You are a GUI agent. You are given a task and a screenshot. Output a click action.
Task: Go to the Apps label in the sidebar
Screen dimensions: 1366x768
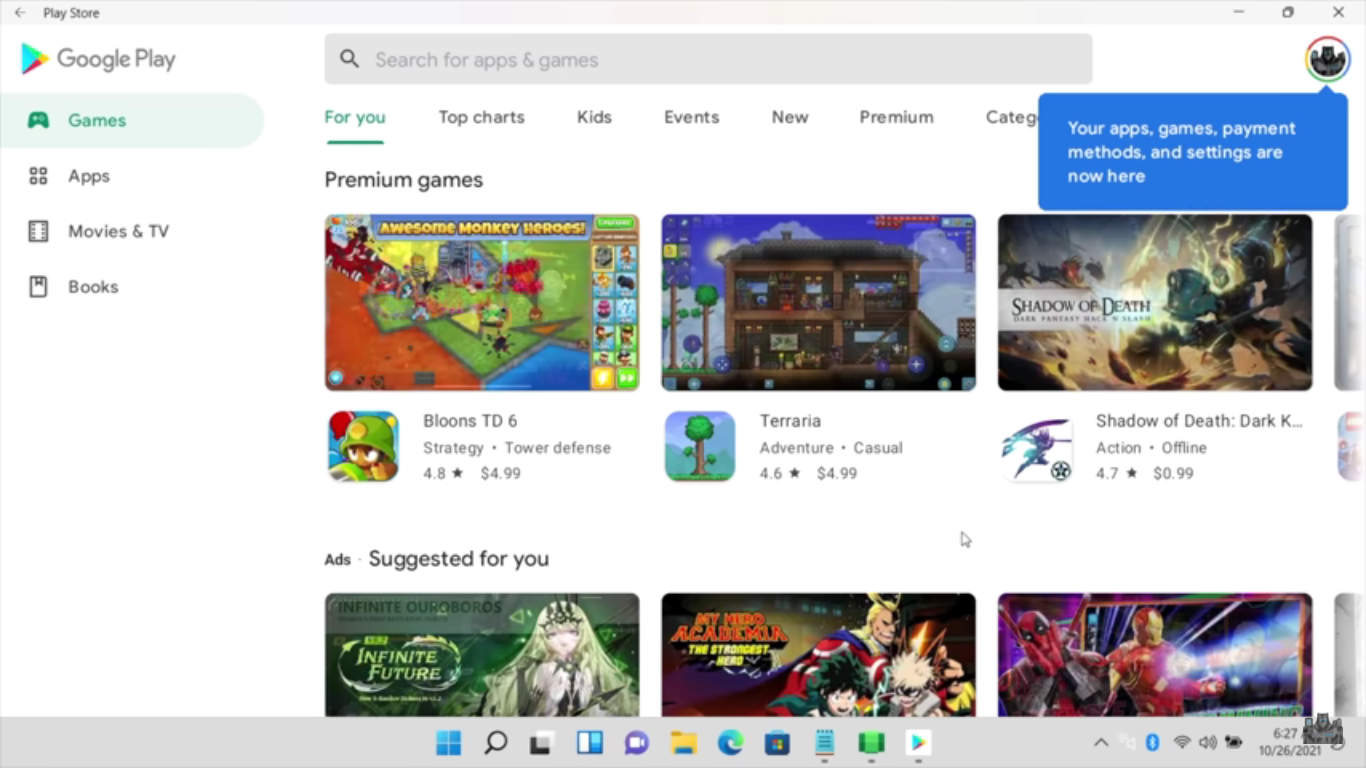pos(89,176)
